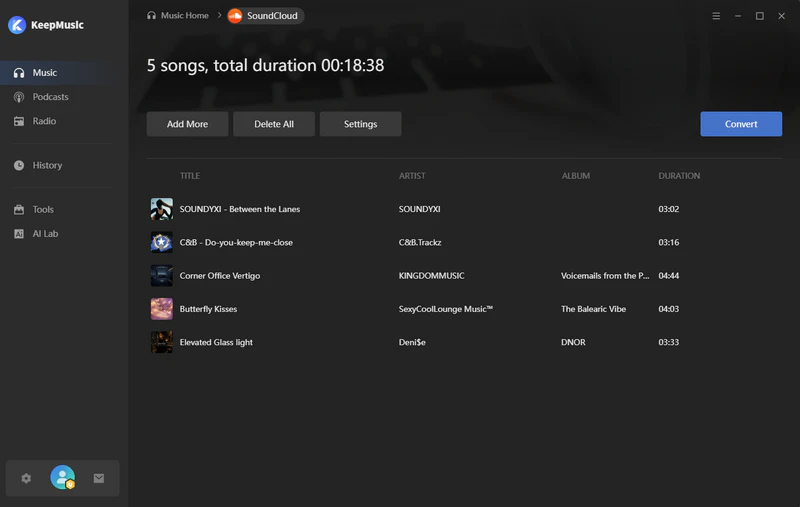Select the Podcasts menu label
Screen dimensions: 800x507
(51, 97)
